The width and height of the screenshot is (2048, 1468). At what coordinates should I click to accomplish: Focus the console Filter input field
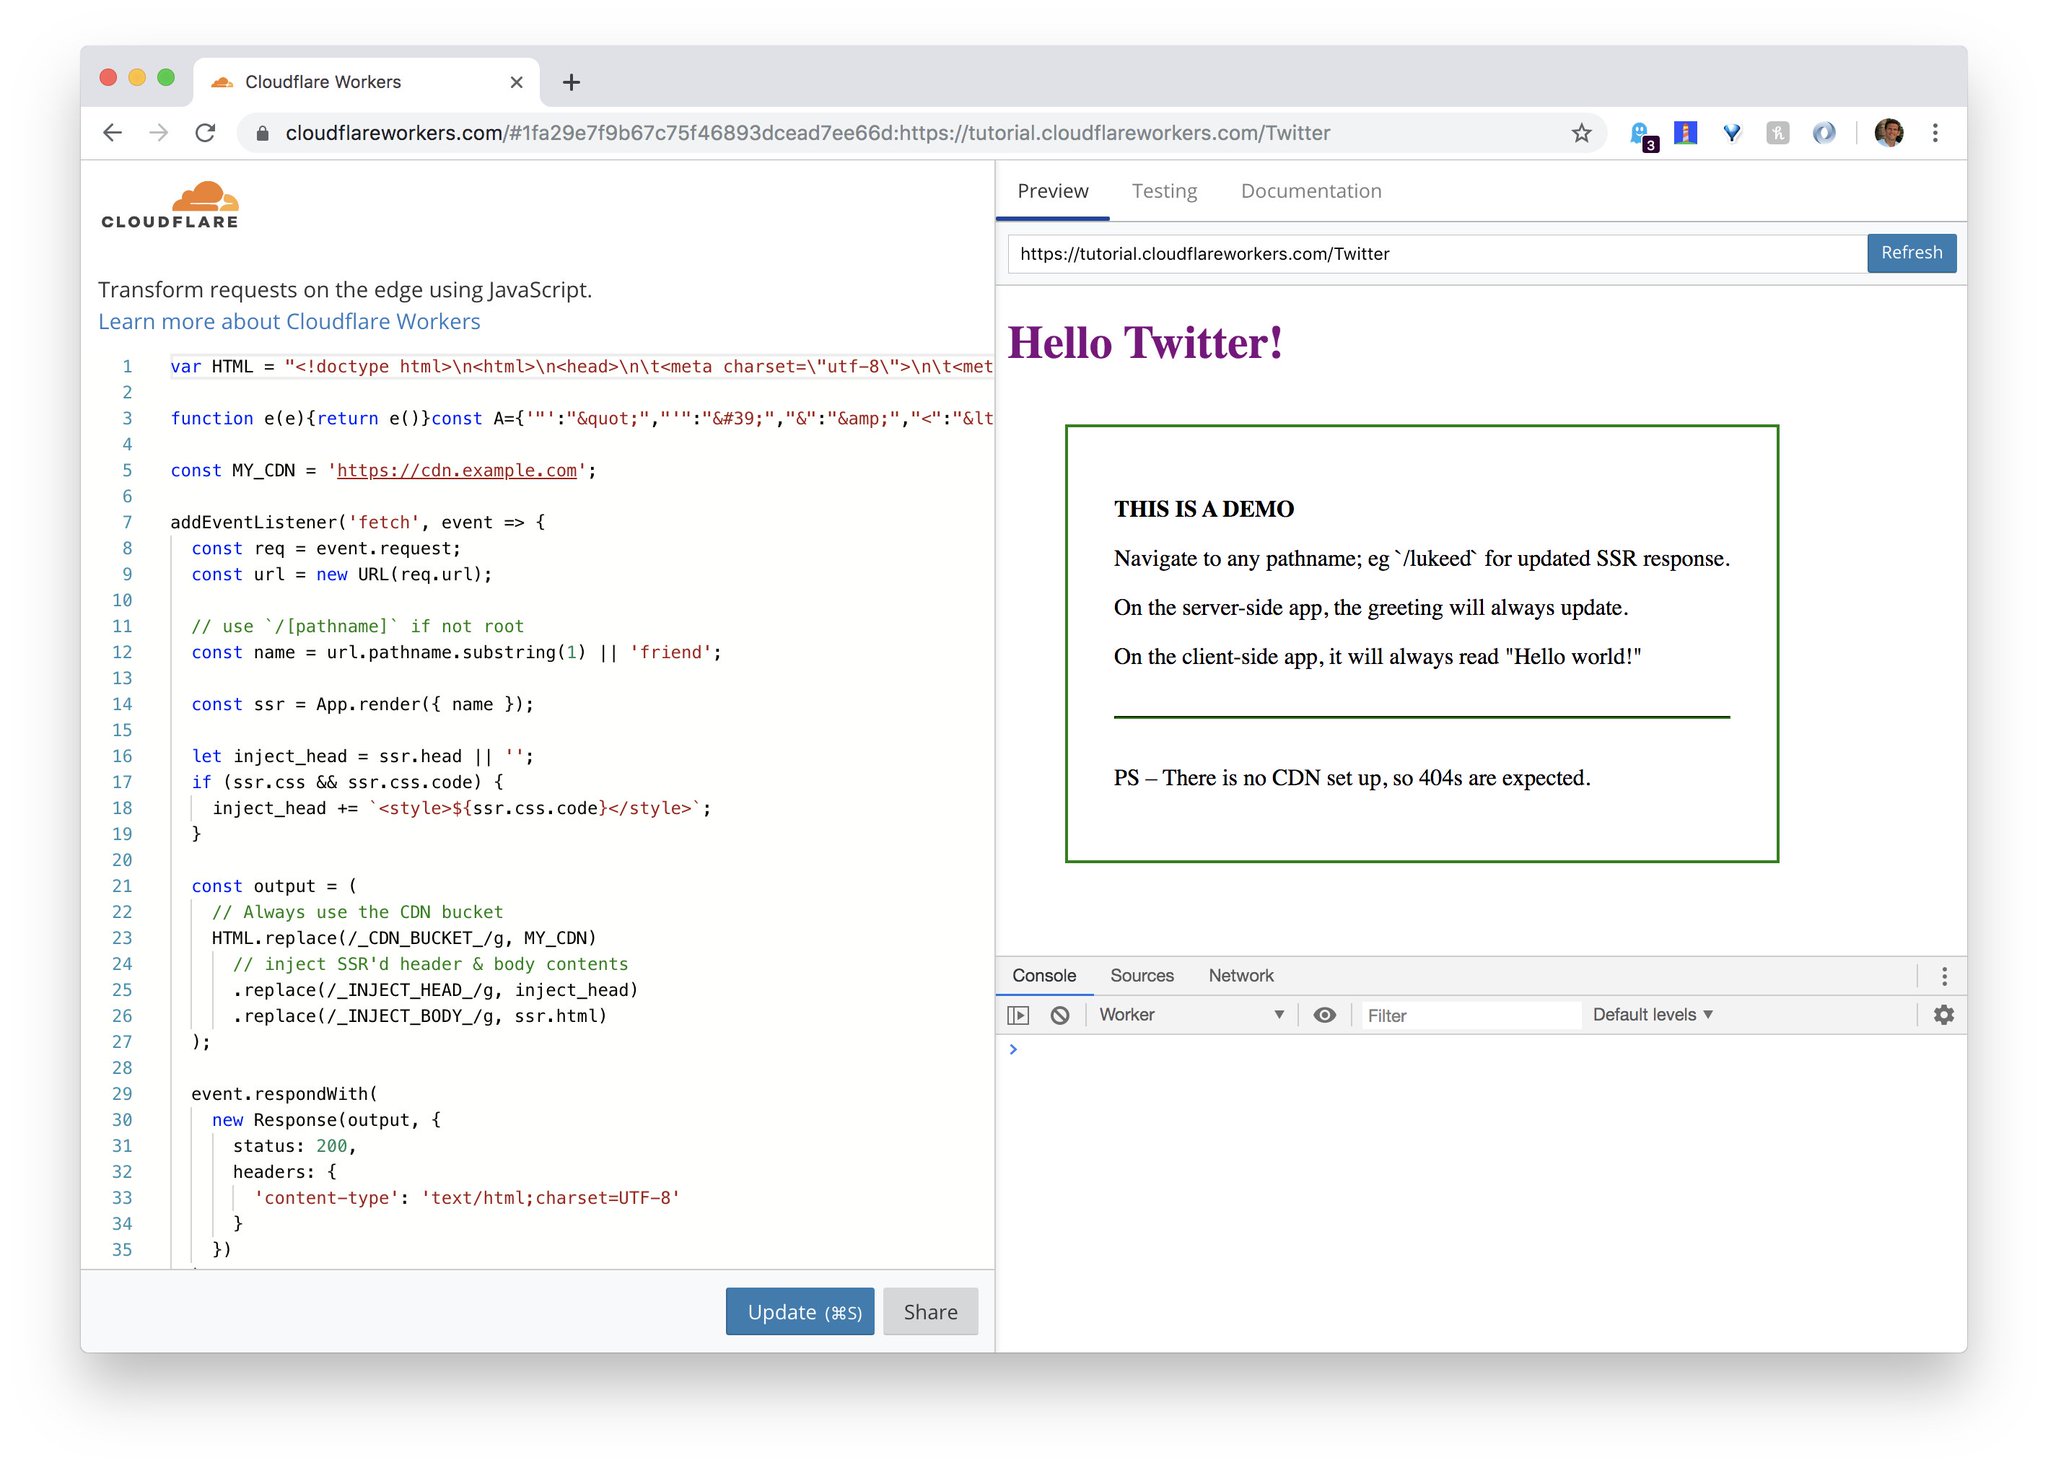tap(1470, 1016)
